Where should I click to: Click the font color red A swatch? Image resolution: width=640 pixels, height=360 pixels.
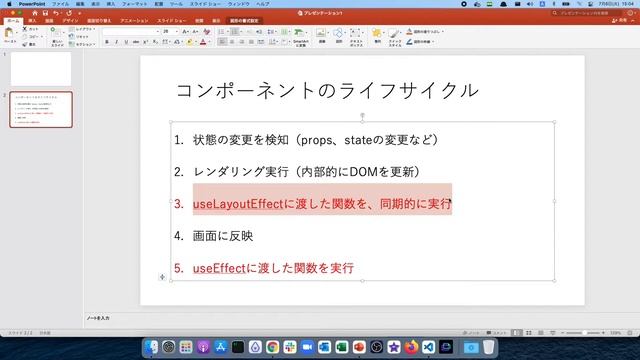[203, 42]
